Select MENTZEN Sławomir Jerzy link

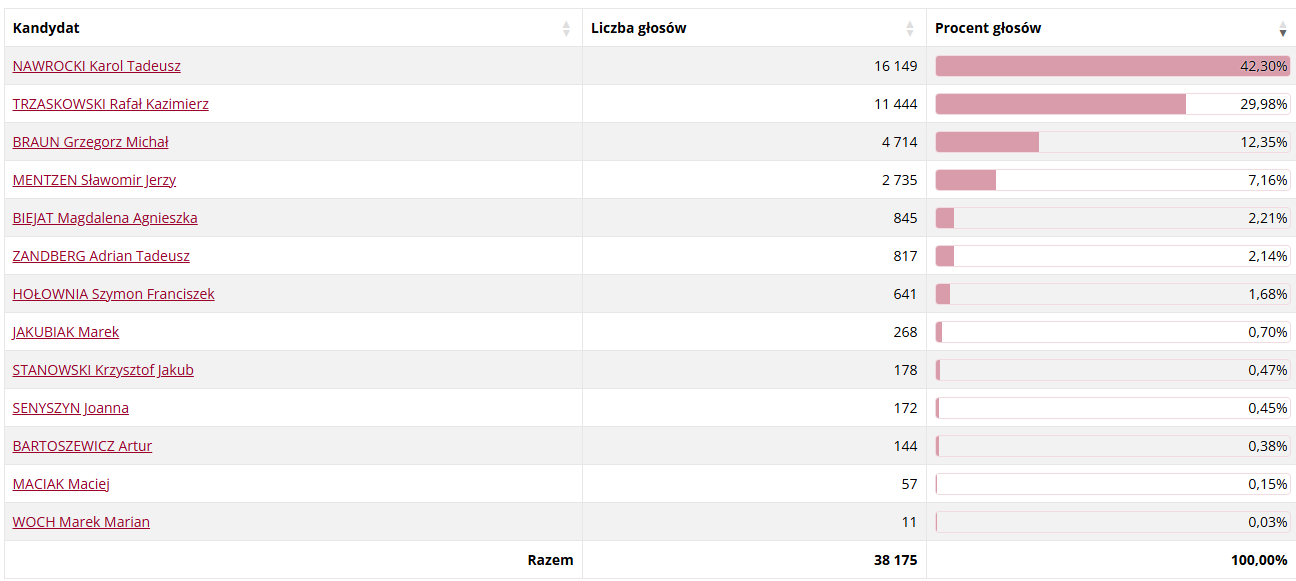(x=95, y=180)
